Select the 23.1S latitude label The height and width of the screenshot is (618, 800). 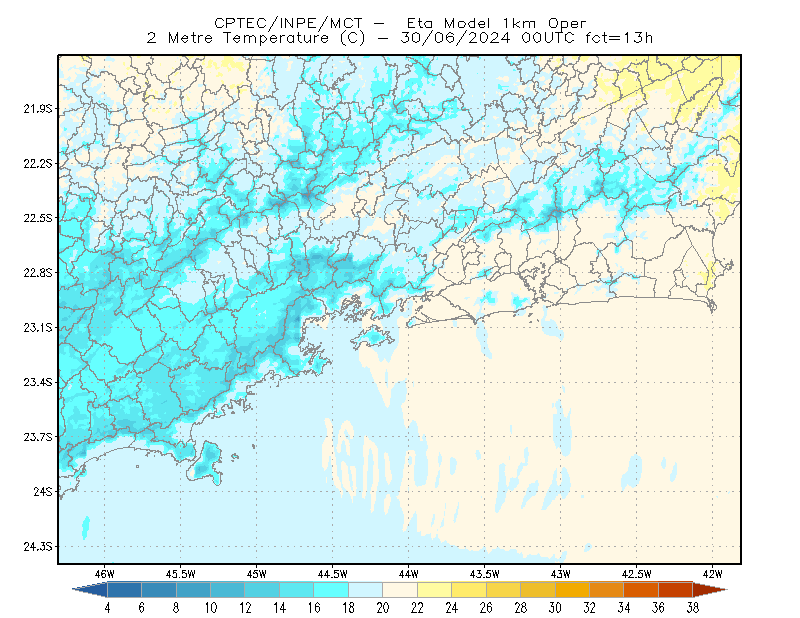pos(38,327)
